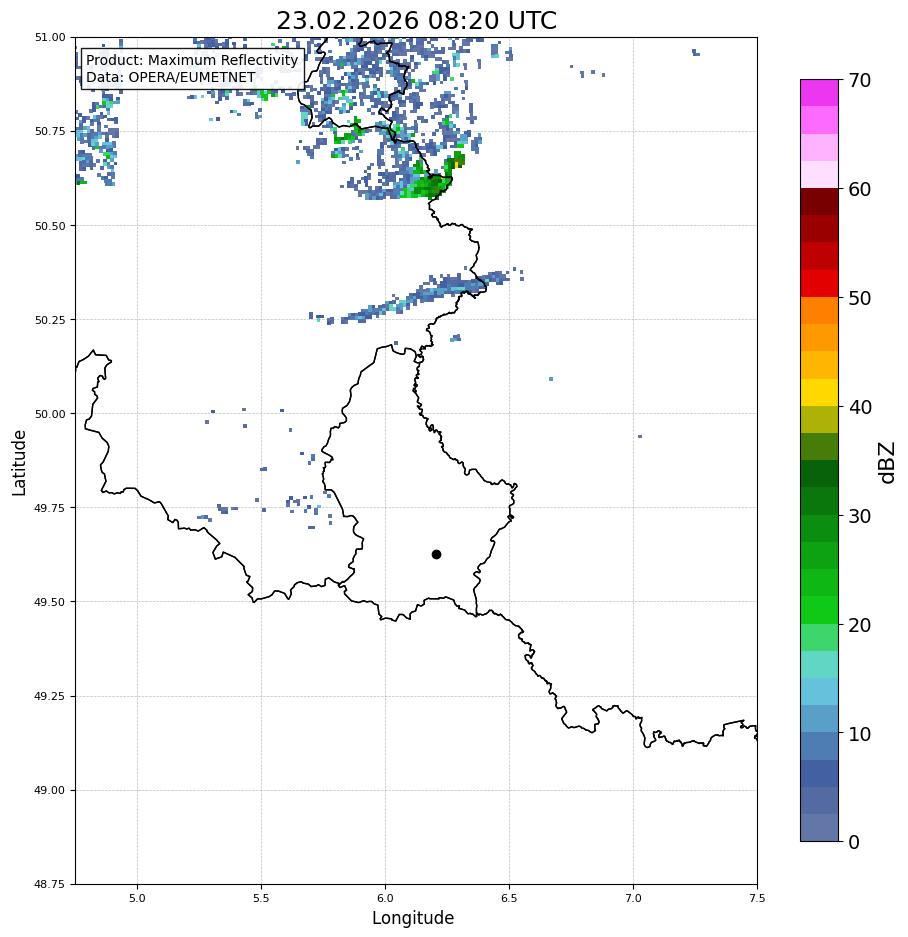Click the 'Latitude' axis label
Viewport: 908px width, 937px height.
[19, 463]
